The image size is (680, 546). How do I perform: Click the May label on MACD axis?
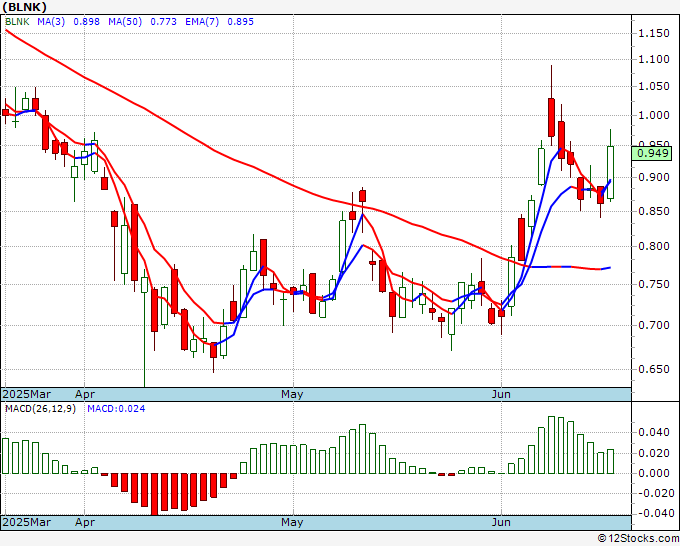[292, 522]
